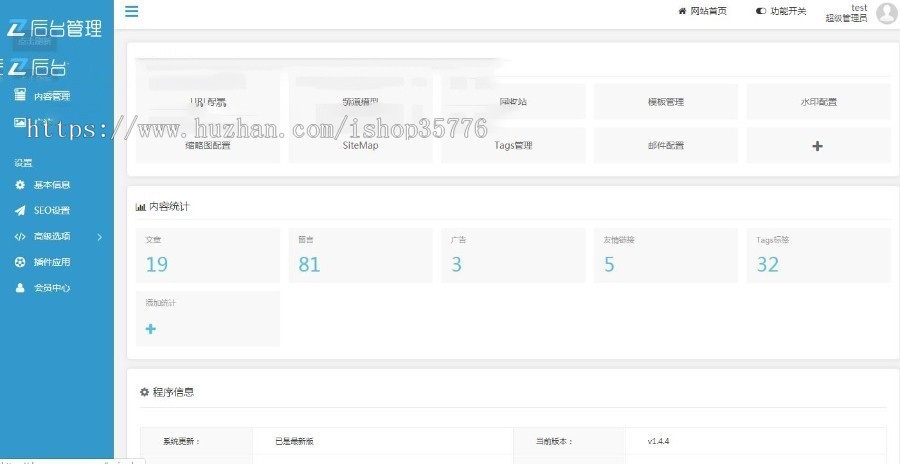Open the 文章 card showing 19

(x=208, y=255)
